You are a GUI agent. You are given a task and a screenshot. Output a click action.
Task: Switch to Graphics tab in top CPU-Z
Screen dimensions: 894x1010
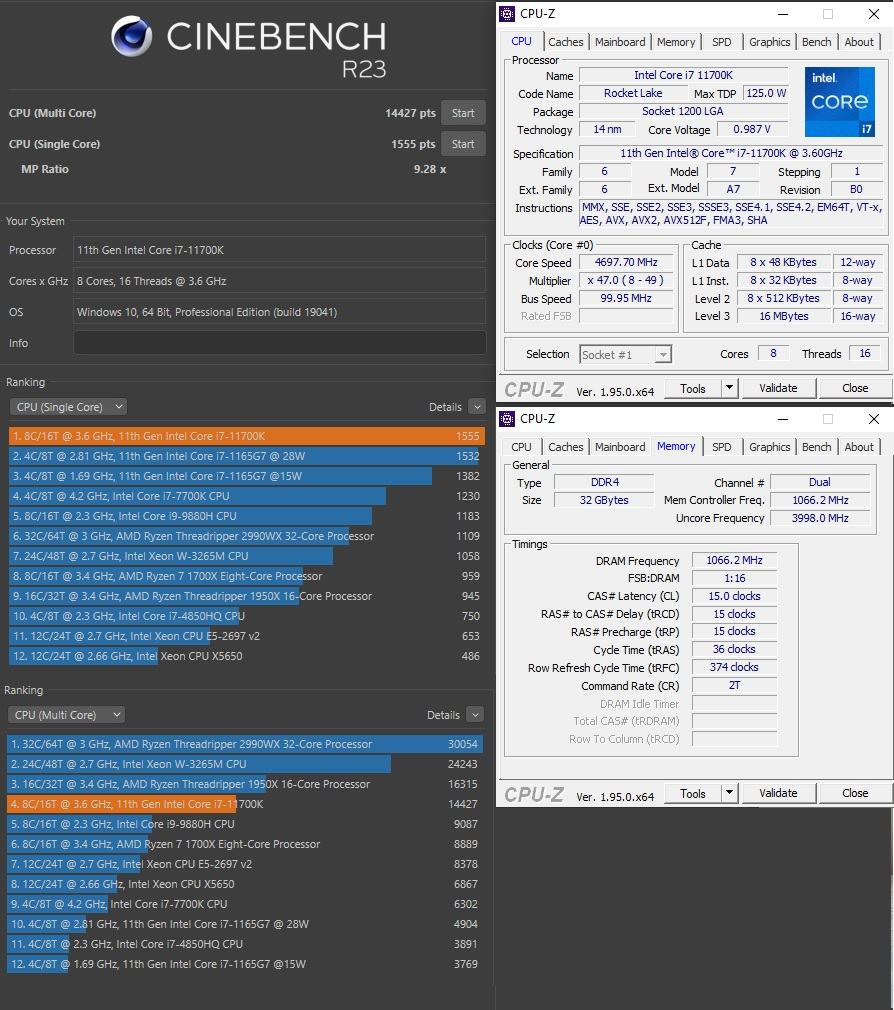click(x=770, y=42)
